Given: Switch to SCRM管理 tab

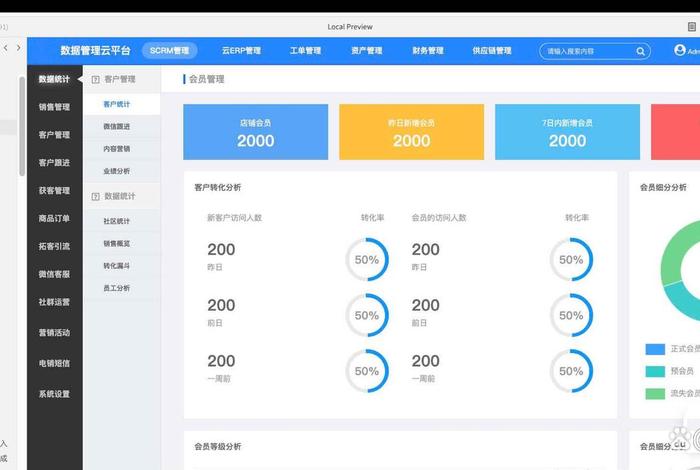Looking at the screenshot, I should [x=170, y=50].
